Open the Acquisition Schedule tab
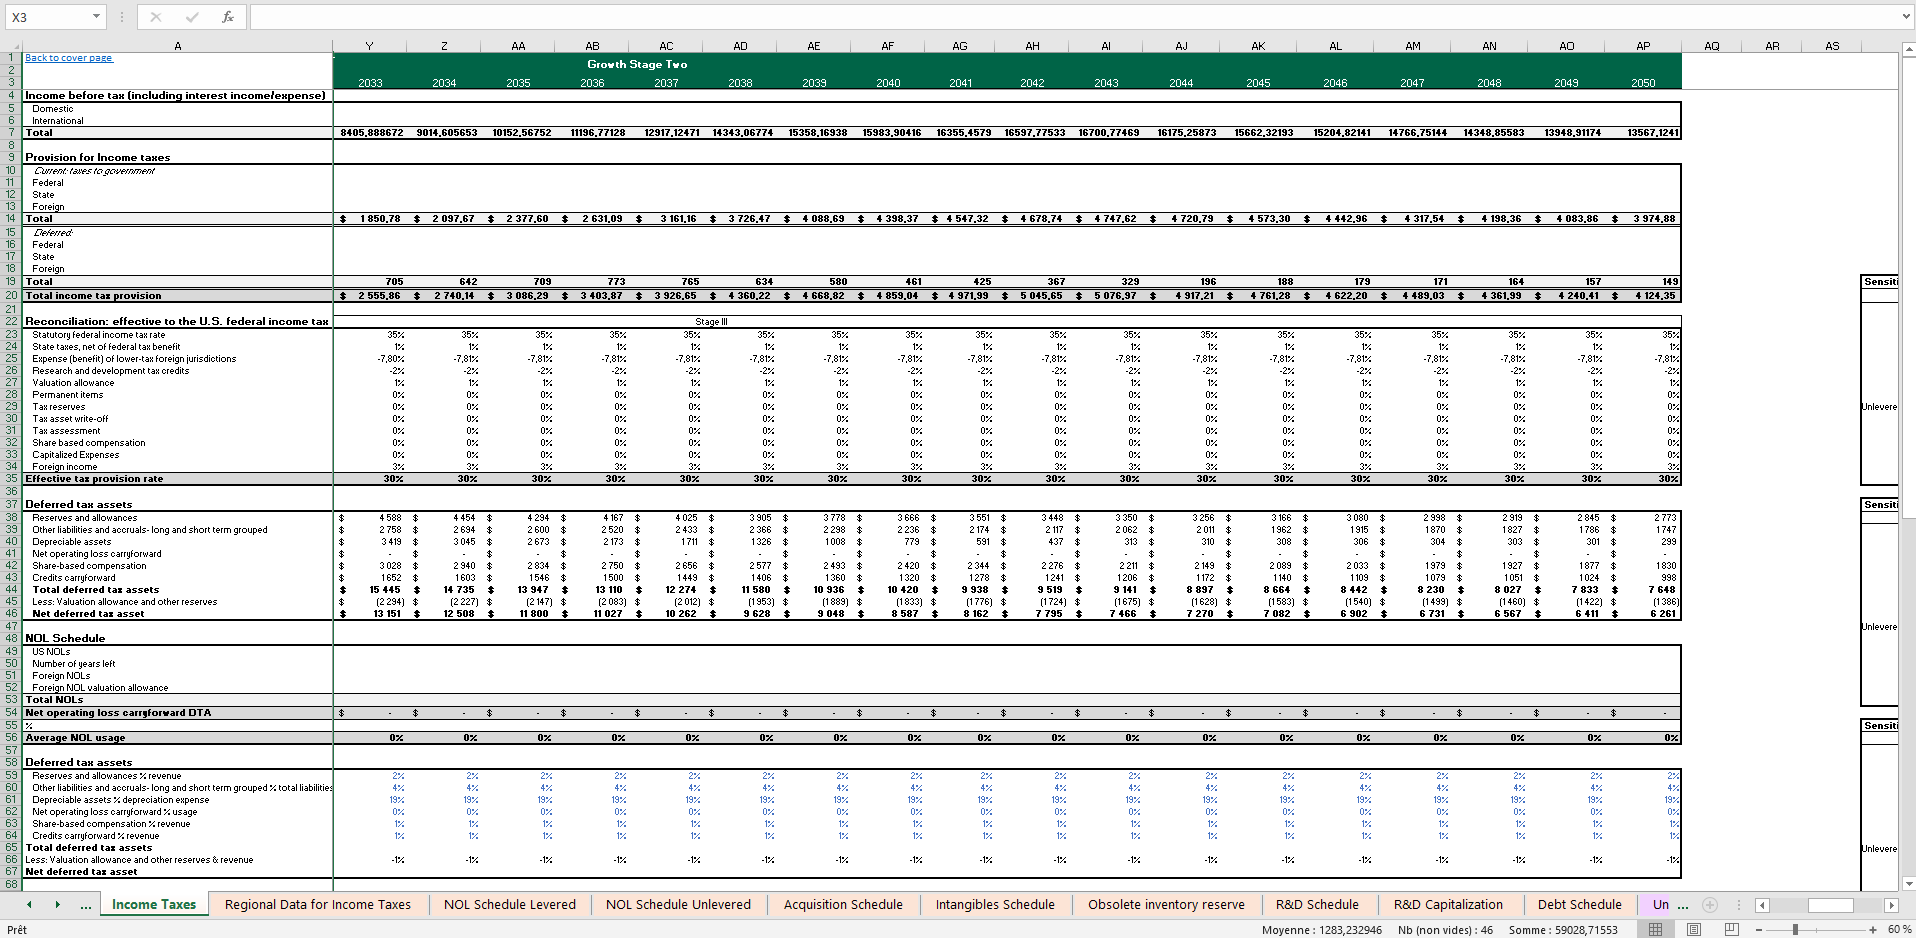 click(843, 904)
